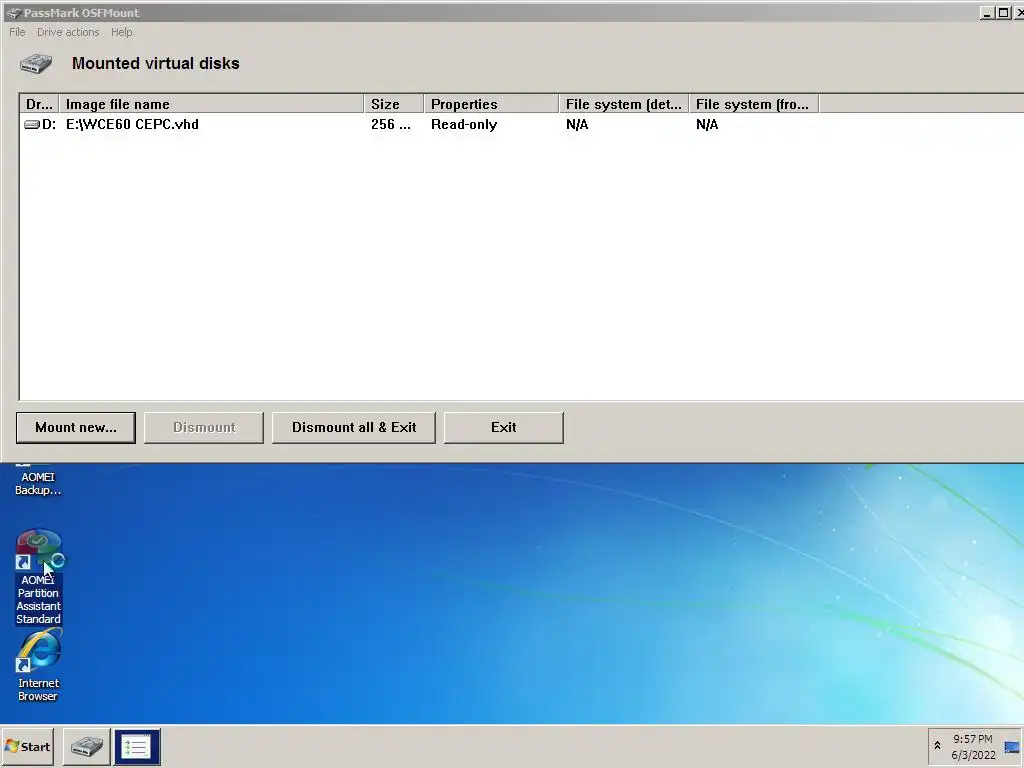Click Dismount all & Exit button
1024x768 pixels.
pos(353,428)
